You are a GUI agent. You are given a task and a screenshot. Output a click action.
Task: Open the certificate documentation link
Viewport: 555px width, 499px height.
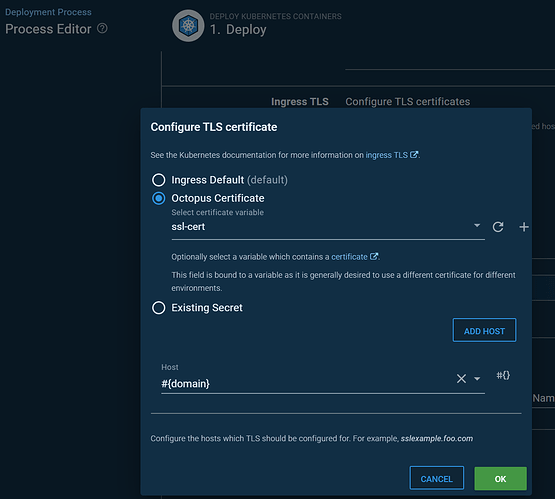tap(354, 257)
